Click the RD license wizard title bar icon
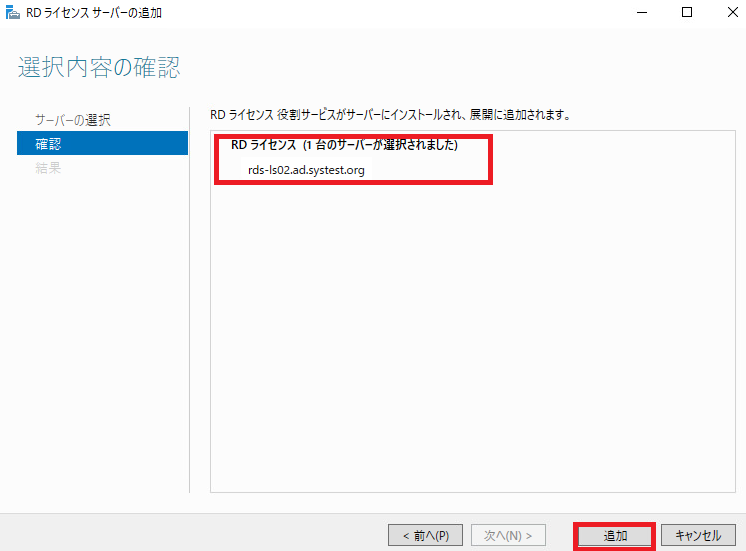Screen dimensions: 746x551 (x=13, y=12)
